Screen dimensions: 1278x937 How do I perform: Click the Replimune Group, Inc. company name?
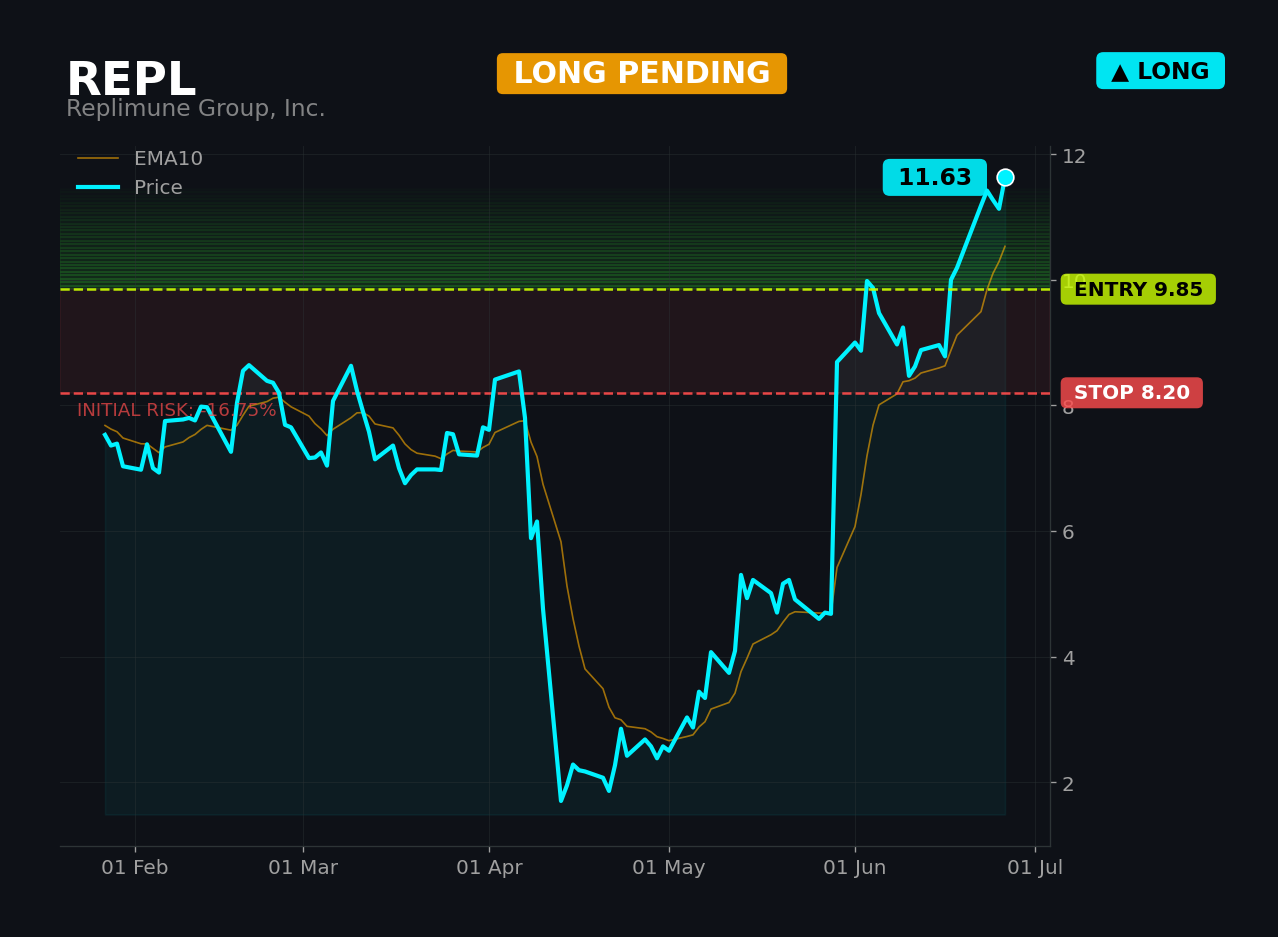click(196, 109)
